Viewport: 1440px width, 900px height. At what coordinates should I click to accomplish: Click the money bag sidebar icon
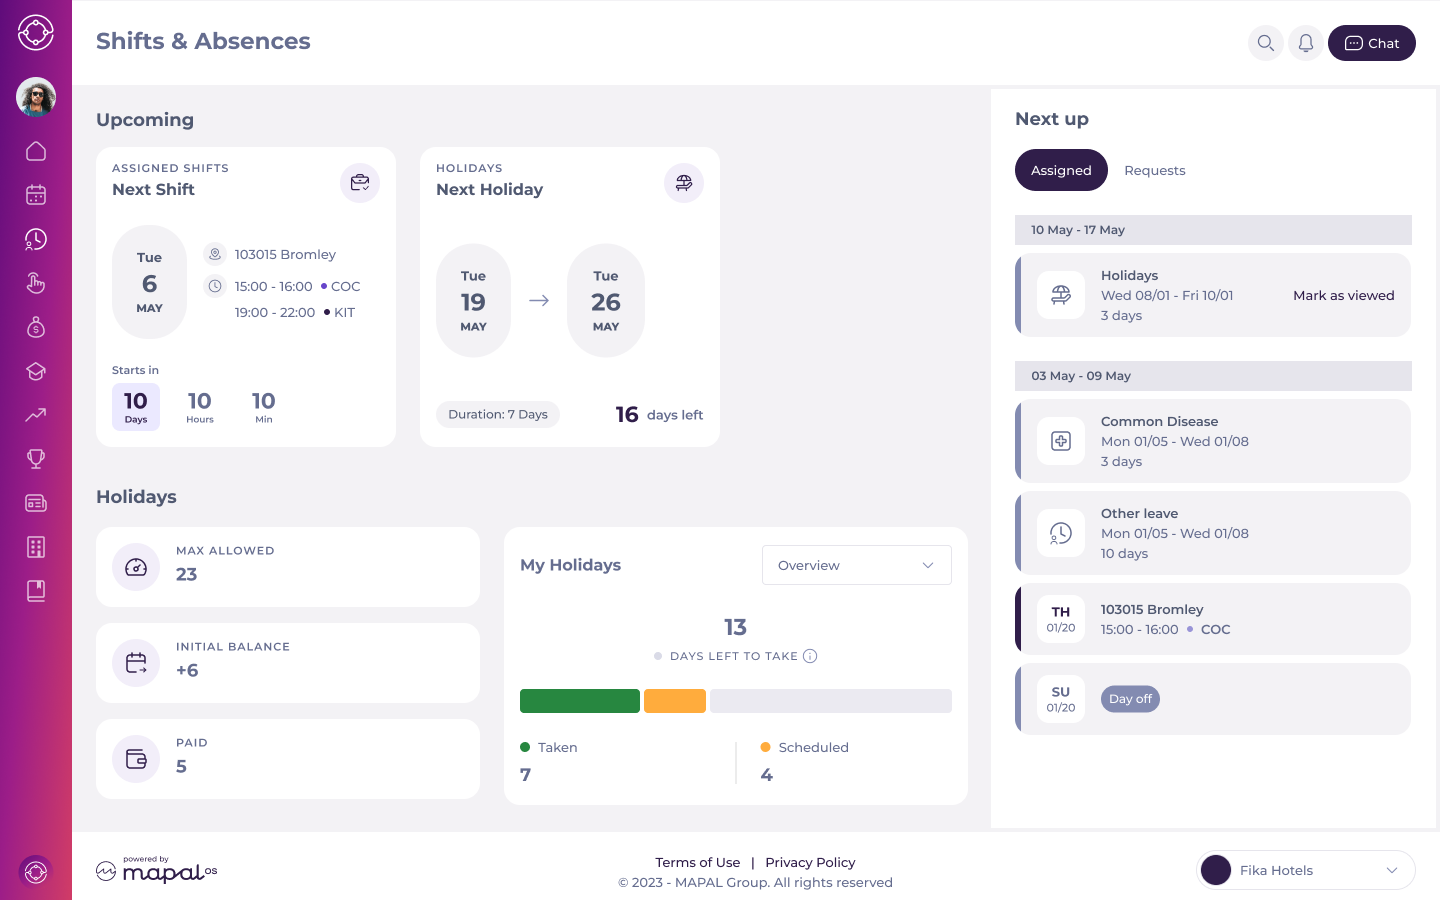coord(36,327)
